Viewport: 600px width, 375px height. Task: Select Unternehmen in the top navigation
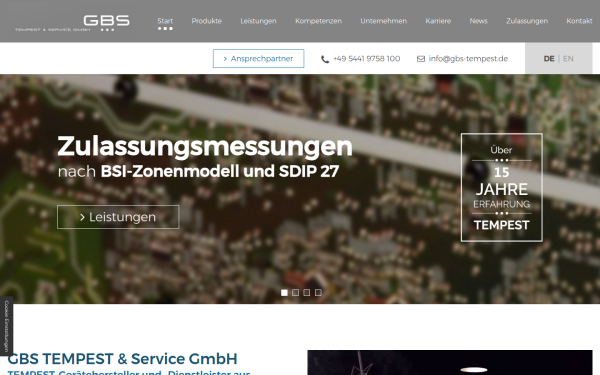click(383, 21)
